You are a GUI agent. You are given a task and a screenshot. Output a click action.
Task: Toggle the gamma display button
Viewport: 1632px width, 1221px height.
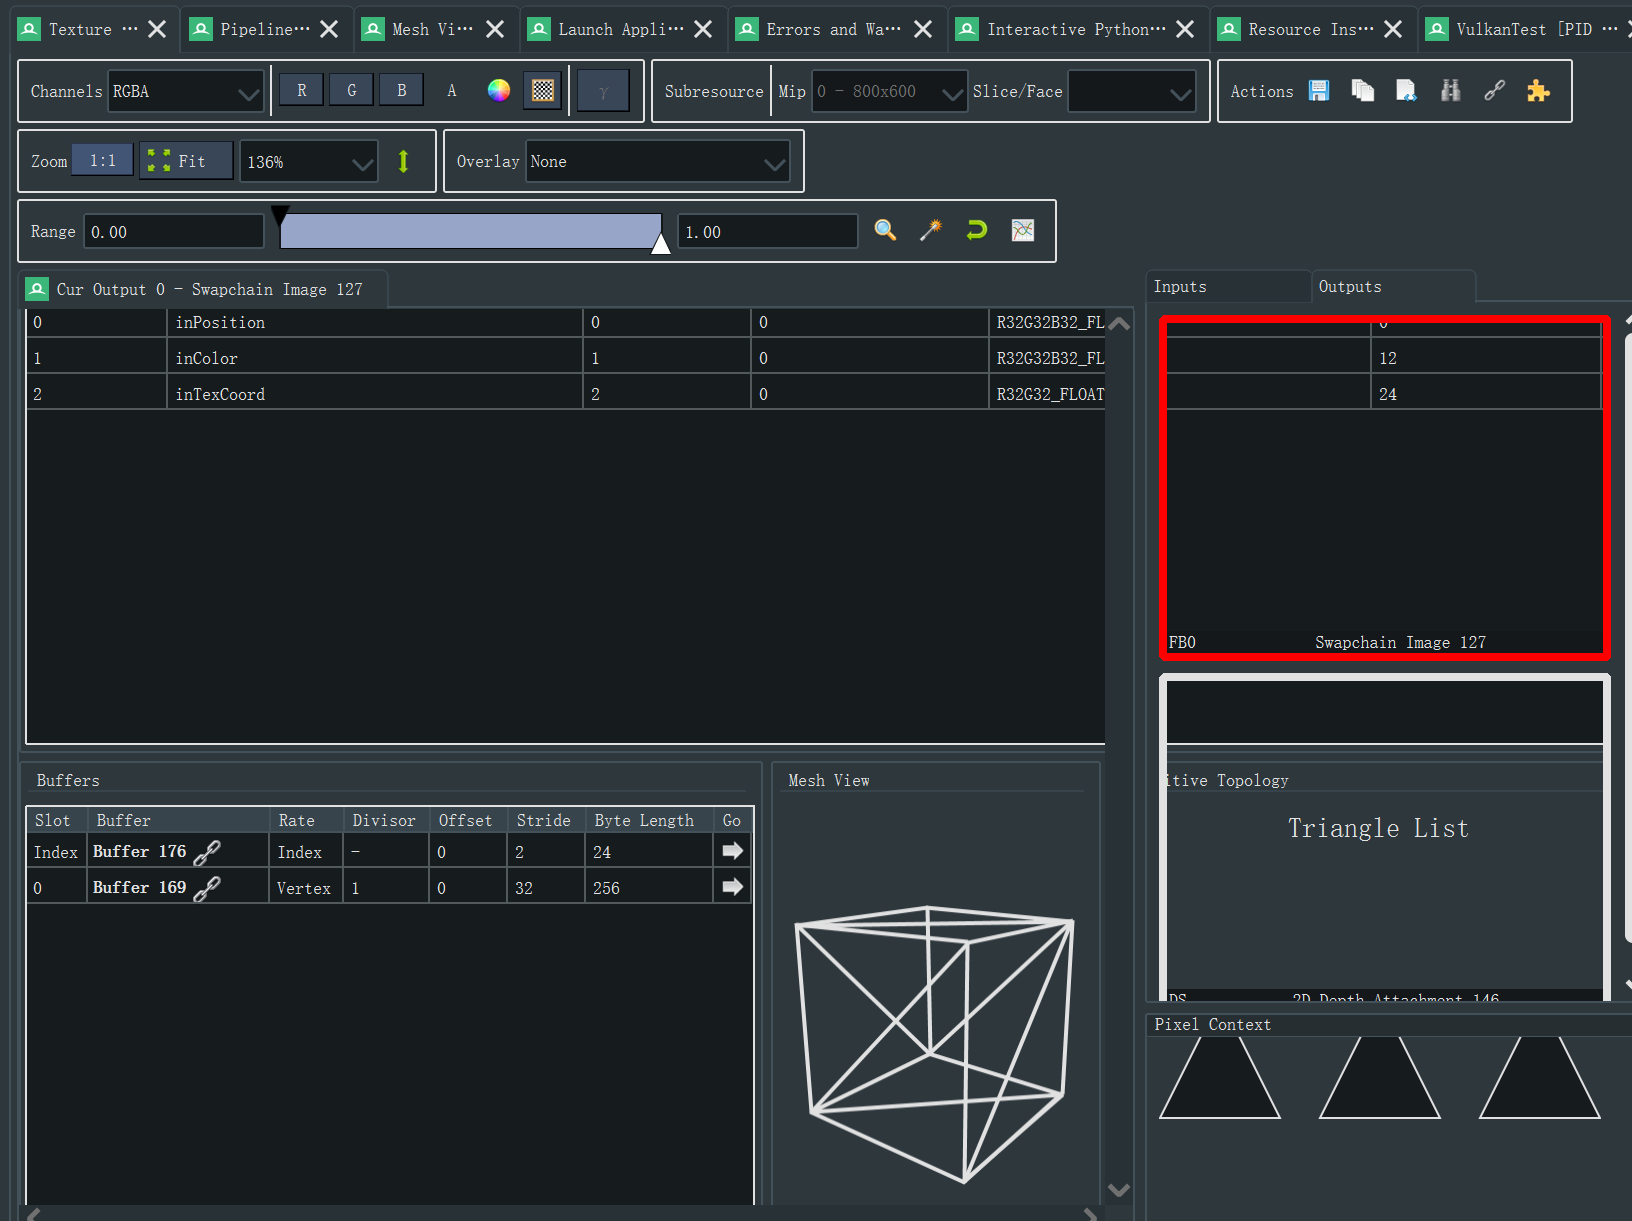603,91
